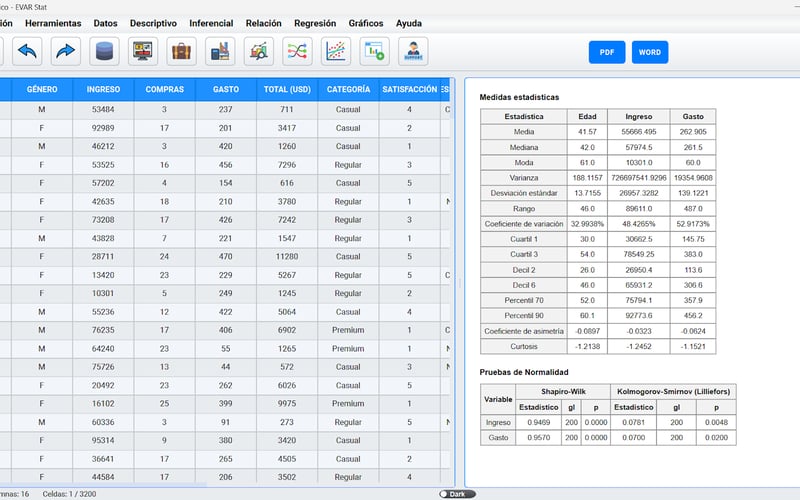This screenshot has width=800, height=500.
Task: Select the CATEGORÍA column header
Action: [348, 89]
